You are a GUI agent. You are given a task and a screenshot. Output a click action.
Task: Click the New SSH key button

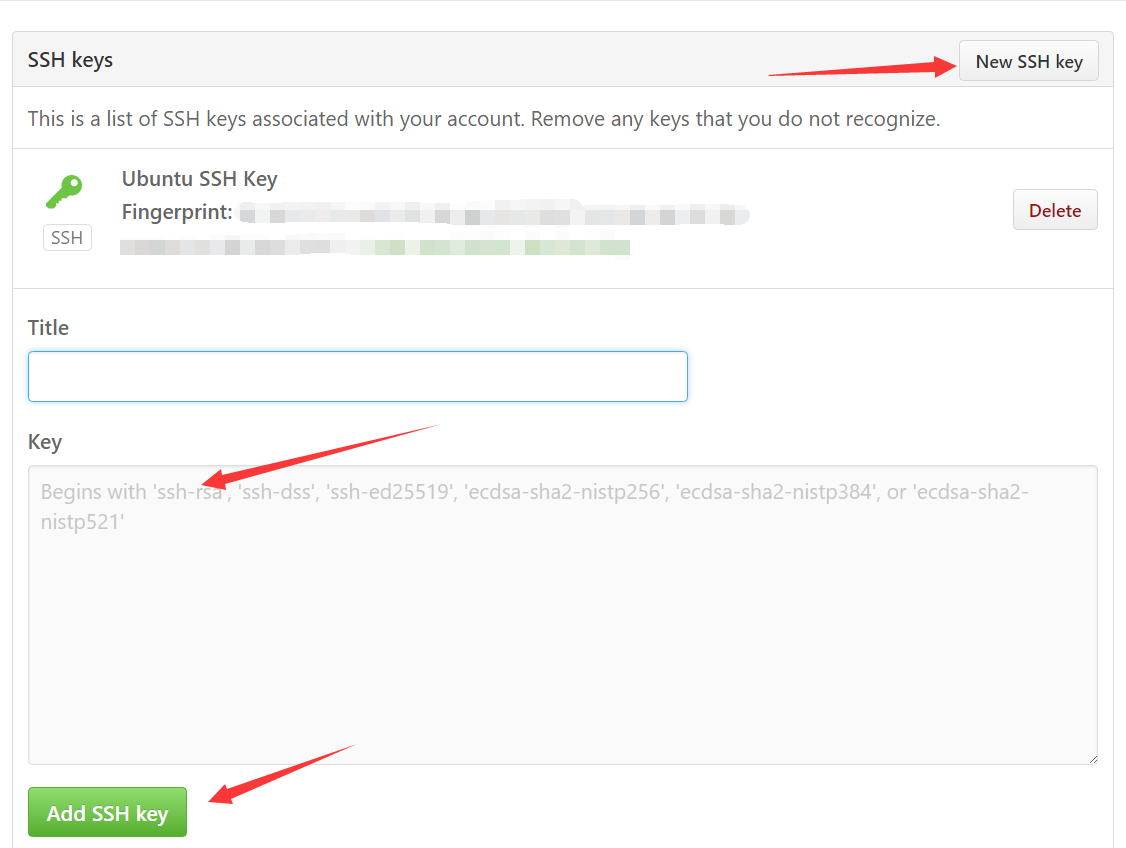click(1028, 61)
